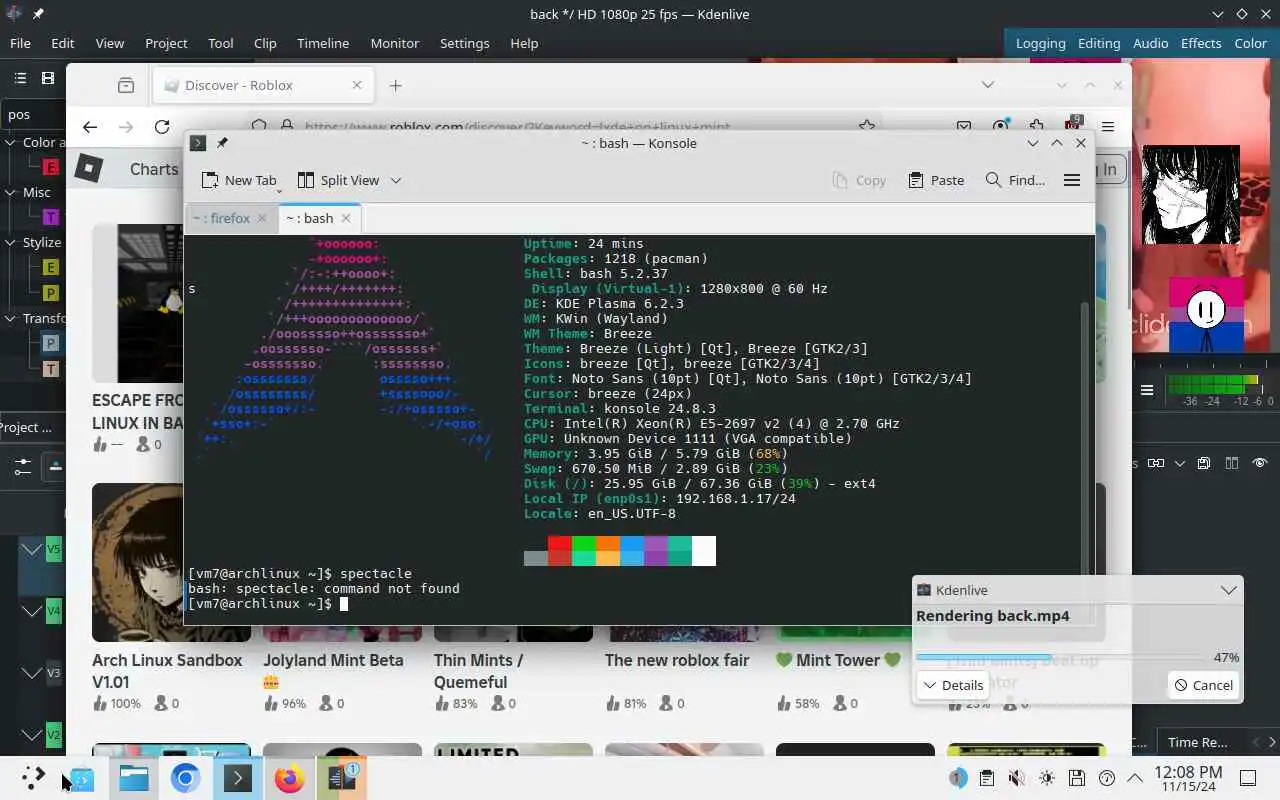Image resolution: width=1280 pixels, height=800 pixels.
Task: Toggle track V4 label in timeline
Action: (54, 610)
